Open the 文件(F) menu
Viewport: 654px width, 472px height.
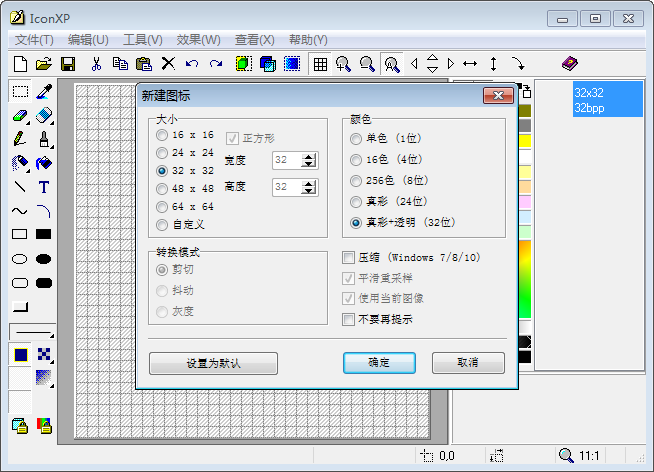[x=34, y=40]
